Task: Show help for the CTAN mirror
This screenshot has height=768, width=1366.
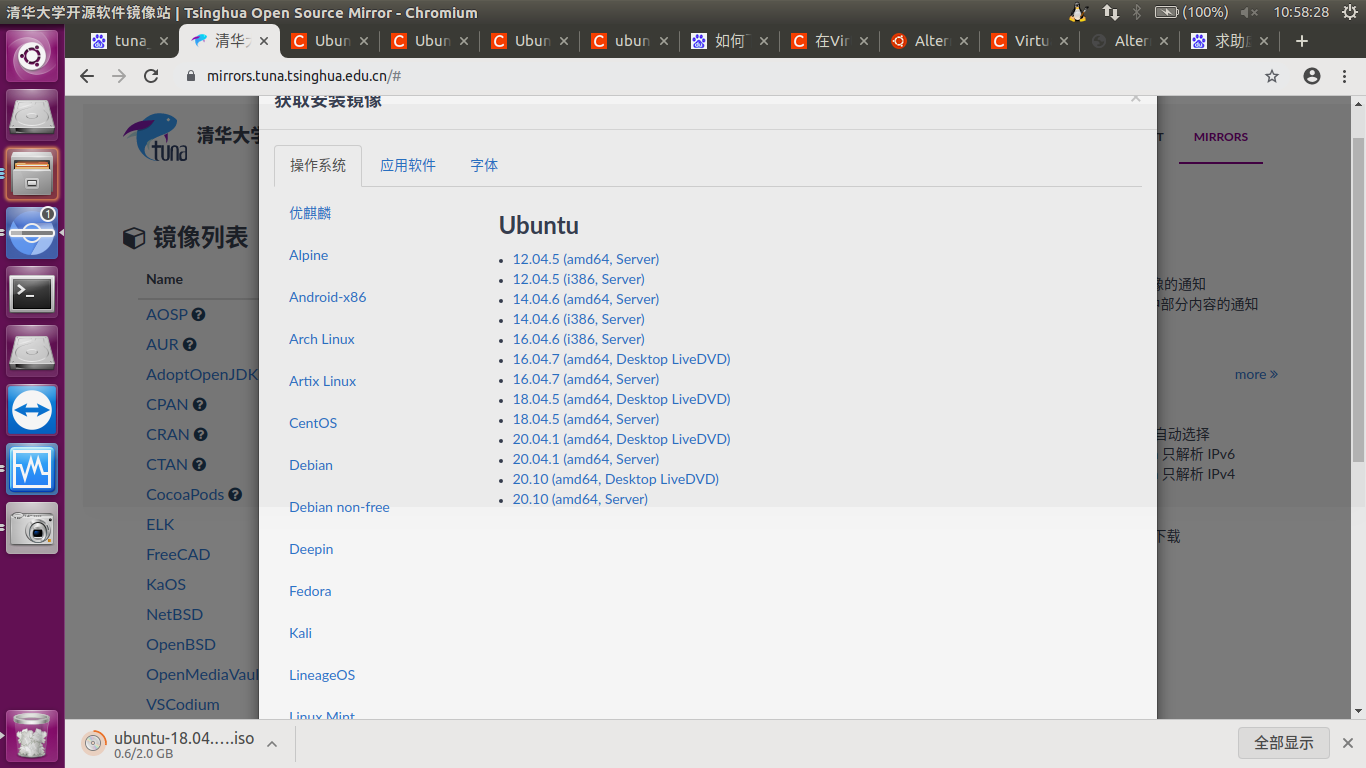Action: tap(199, 464)
